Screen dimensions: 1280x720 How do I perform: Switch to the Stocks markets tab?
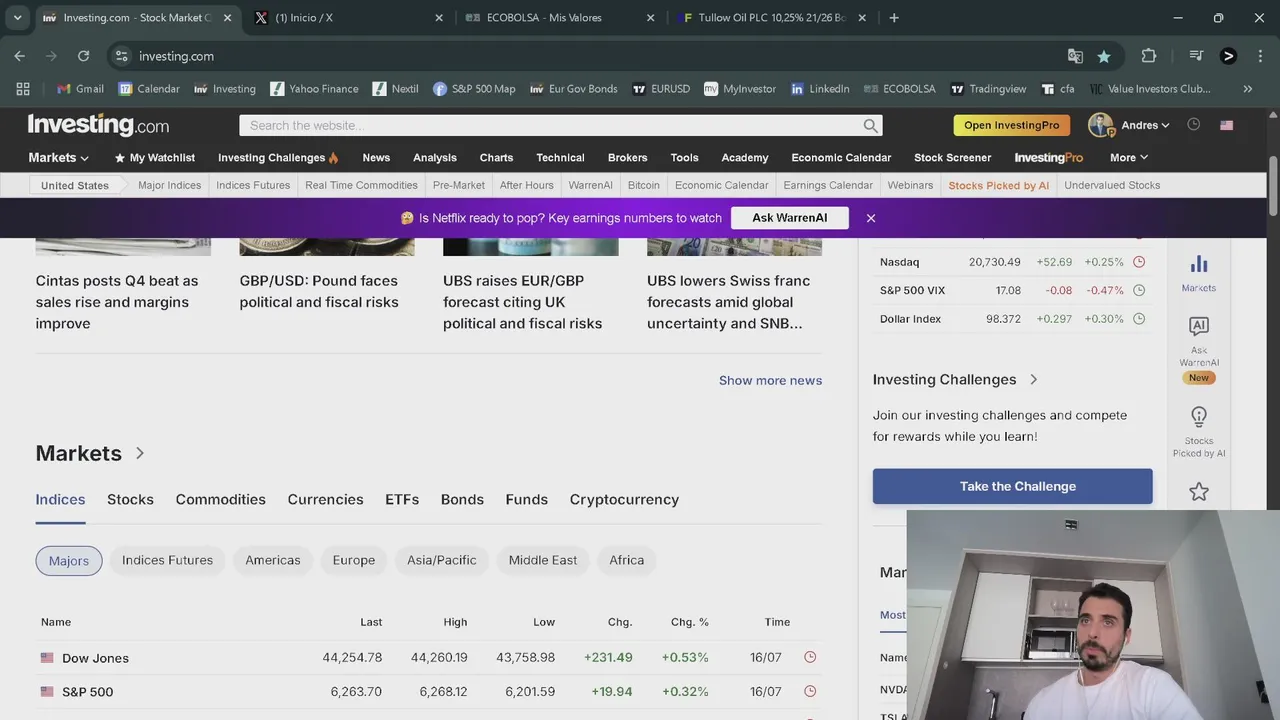click(x=131, y=499)
